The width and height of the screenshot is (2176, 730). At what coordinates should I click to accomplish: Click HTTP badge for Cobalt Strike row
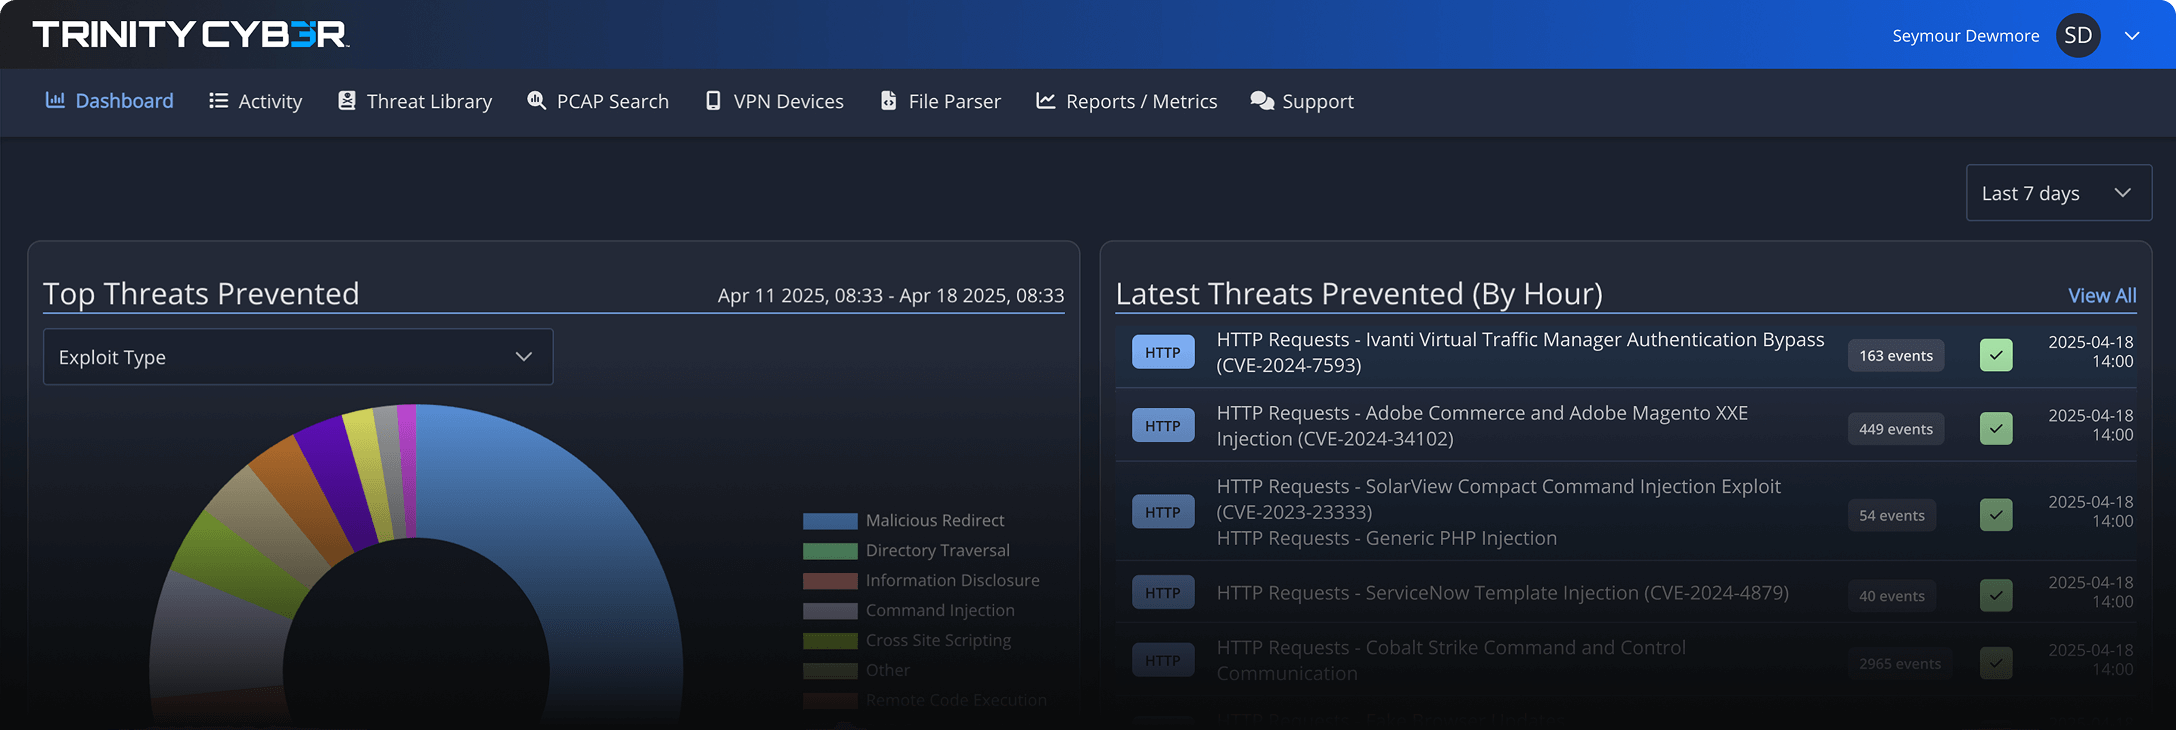(x=1163, y=660)
